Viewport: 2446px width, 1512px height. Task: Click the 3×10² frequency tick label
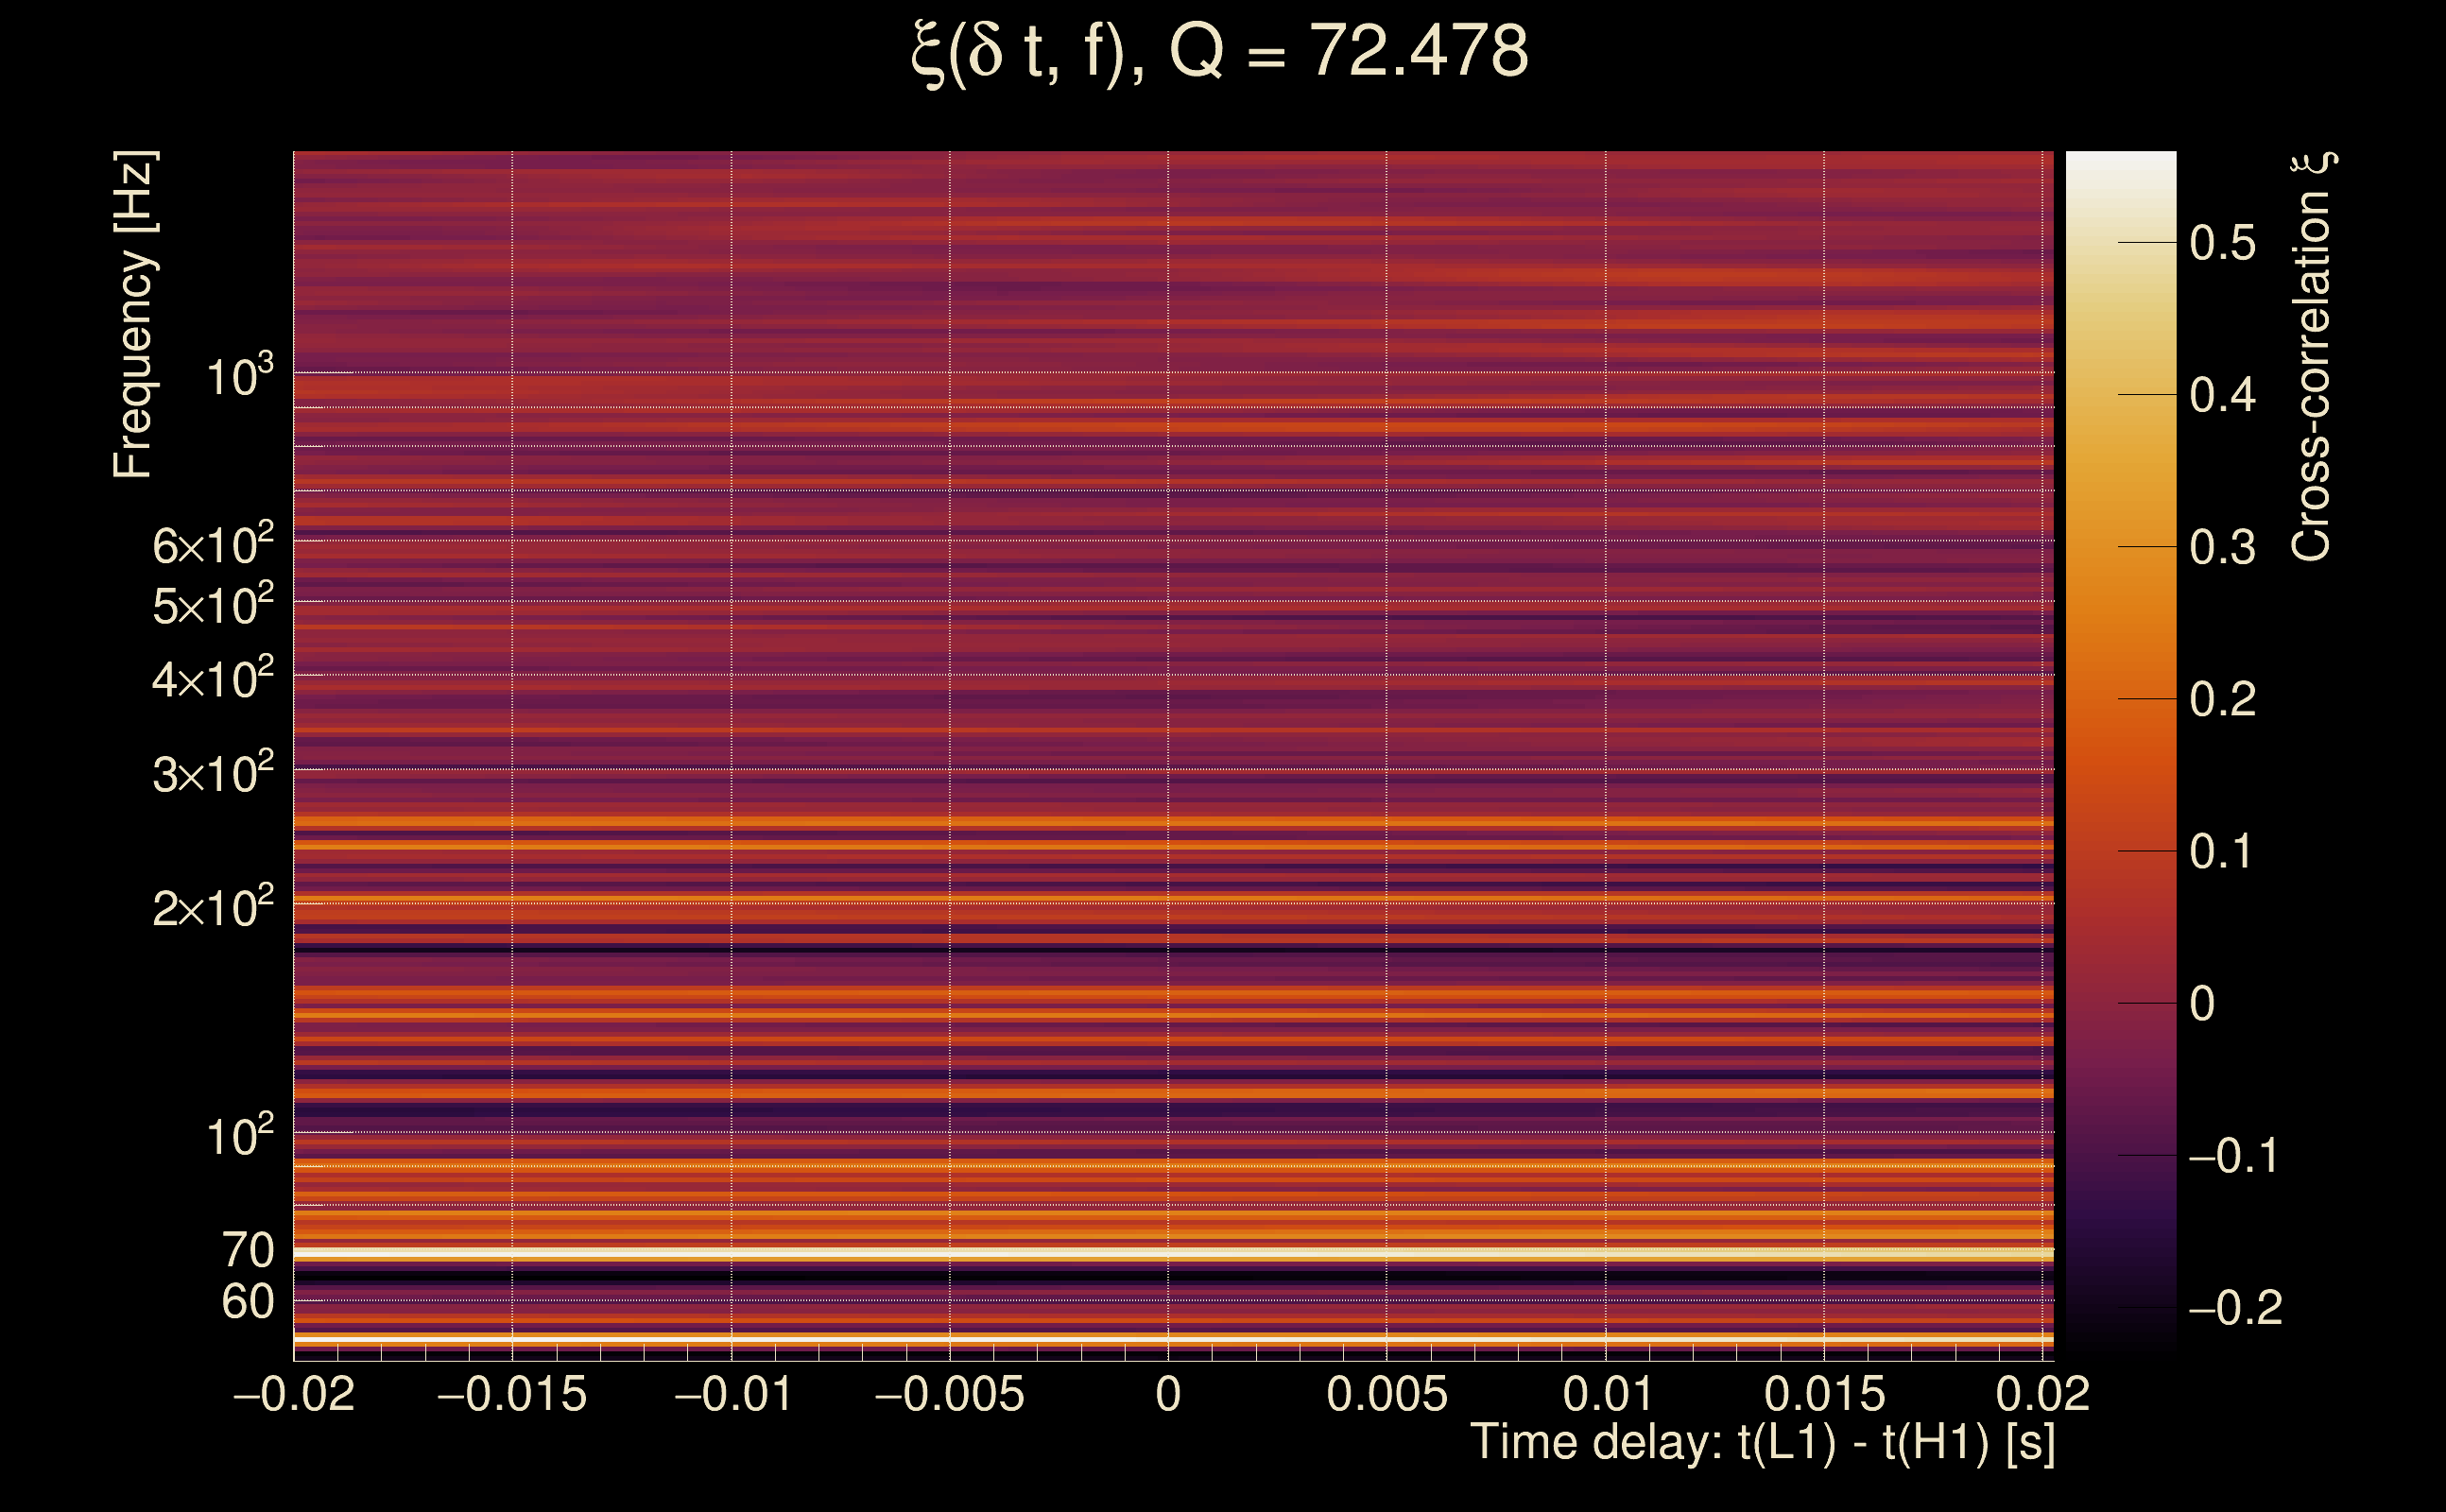212,774
